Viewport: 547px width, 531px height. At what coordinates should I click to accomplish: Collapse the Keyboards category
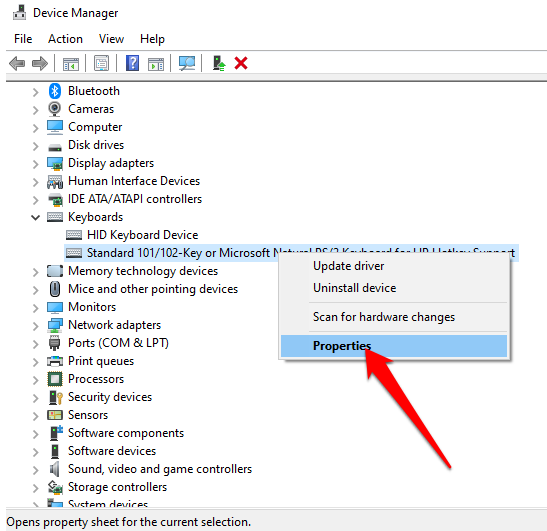pos(35,217)
